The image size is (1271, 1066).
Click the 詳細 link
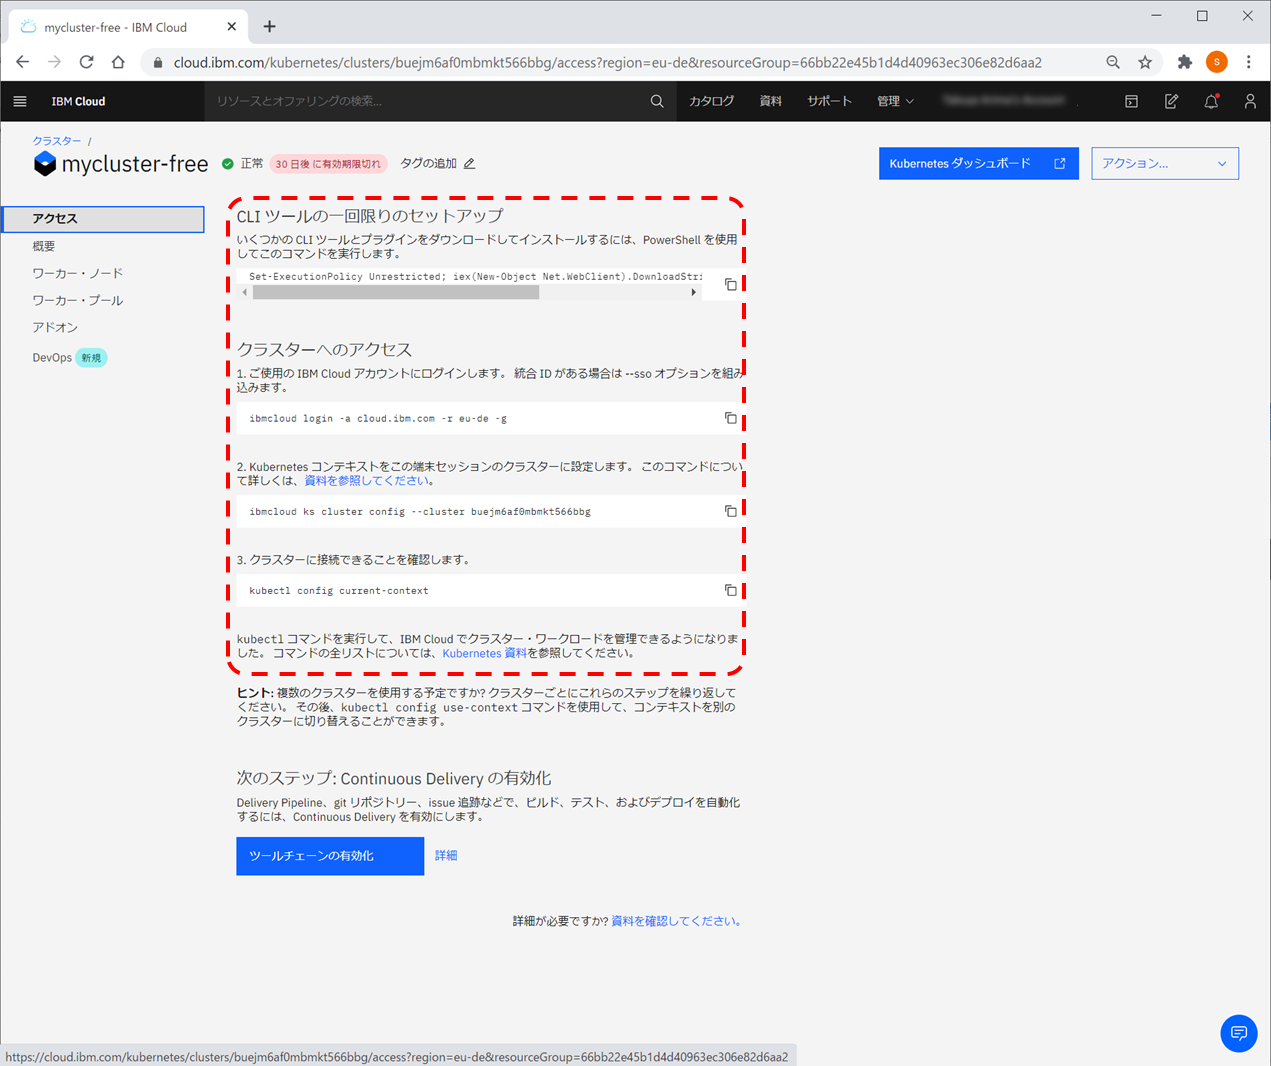tap(446, 856)
